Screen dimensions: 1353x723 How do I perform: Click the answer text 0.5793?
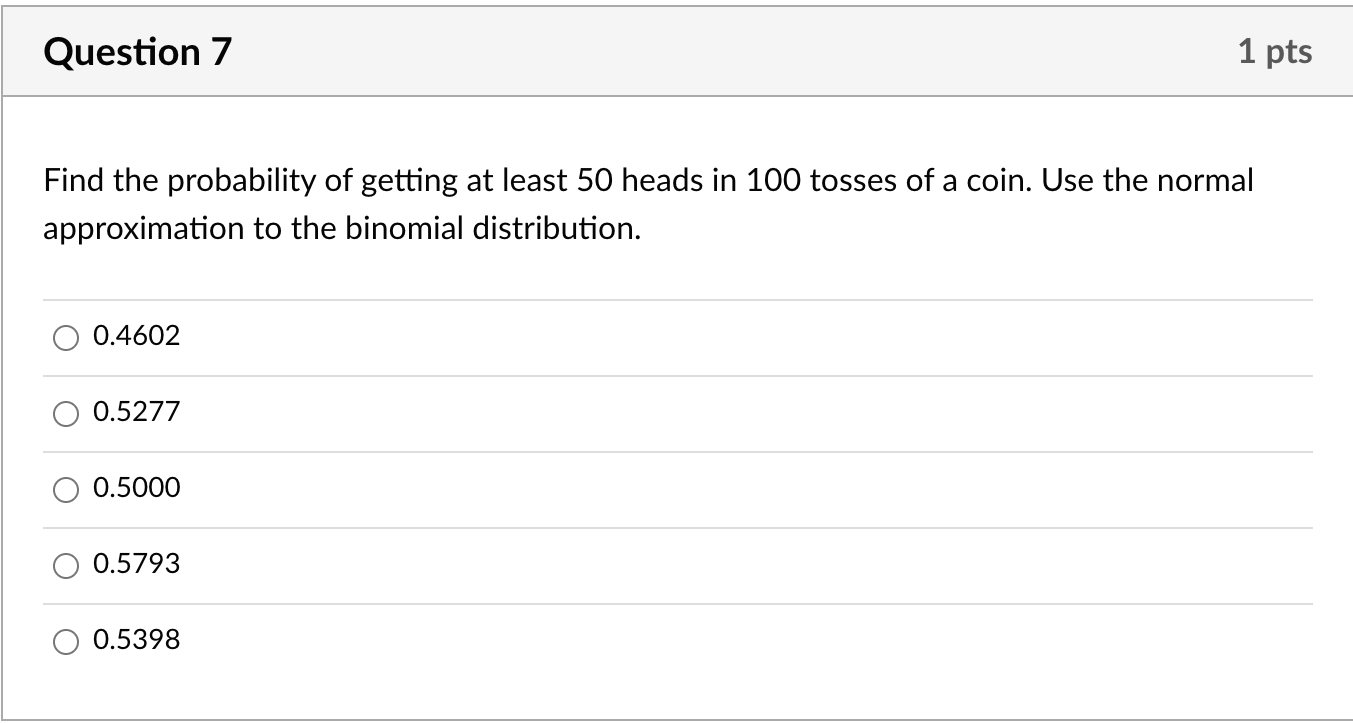[135, 564]
